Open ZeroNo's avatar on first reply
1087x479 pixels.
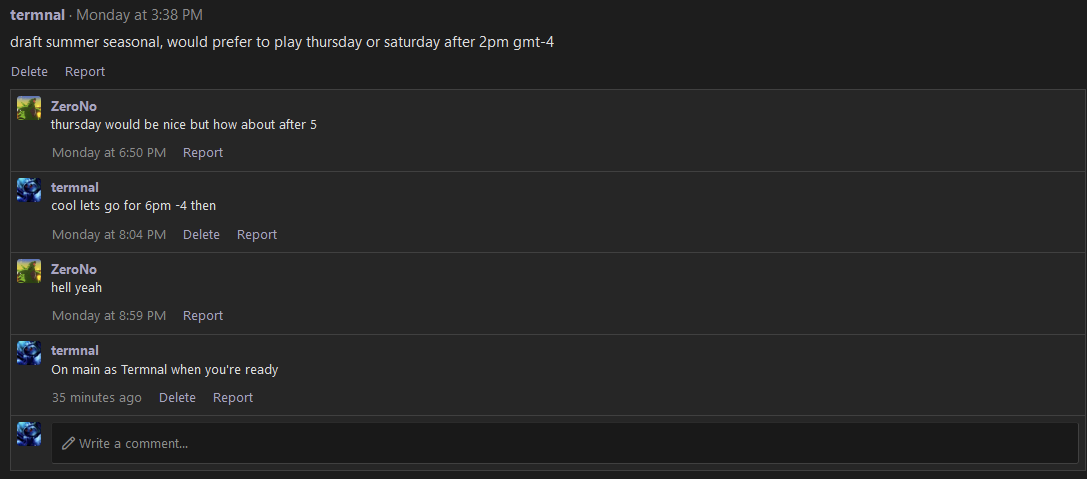(x=29, y=108)
